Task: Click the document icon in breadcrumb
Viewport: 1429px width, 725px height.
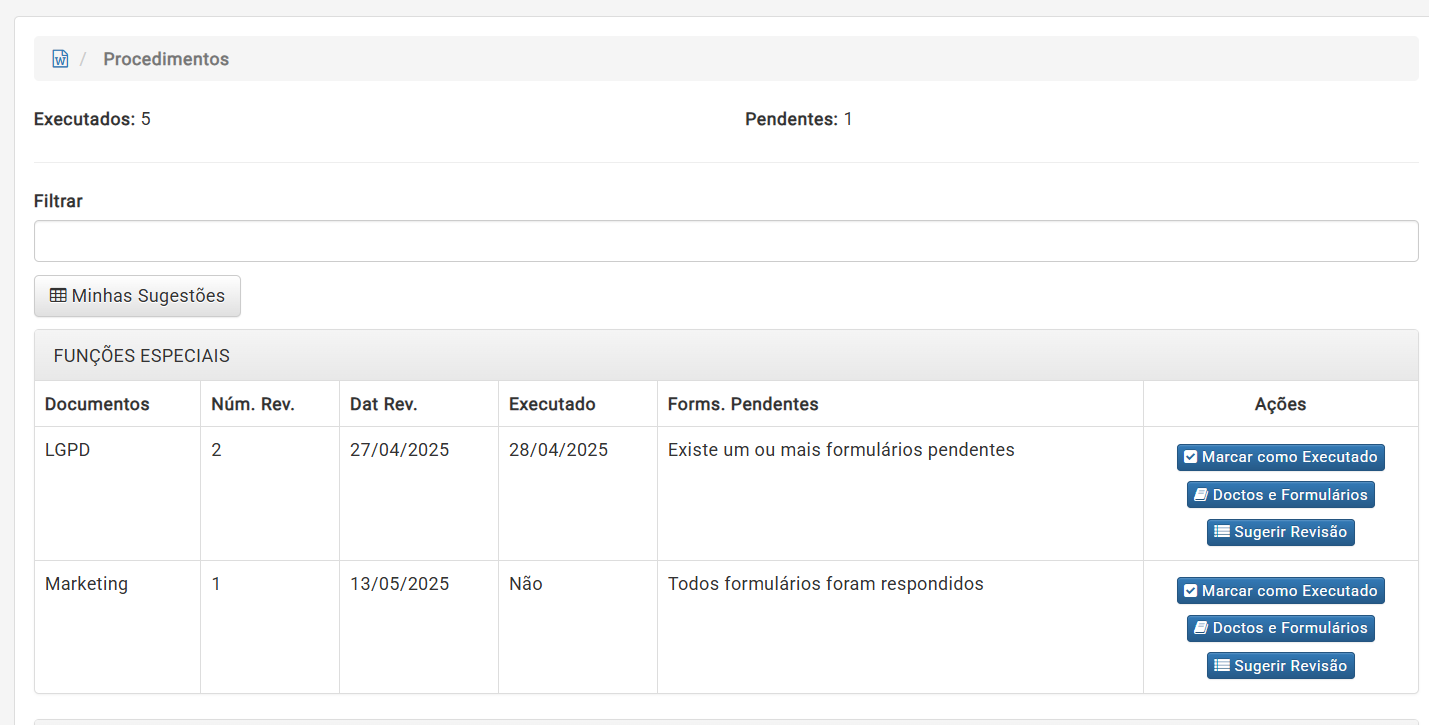Action: click(x=60, y=59)
